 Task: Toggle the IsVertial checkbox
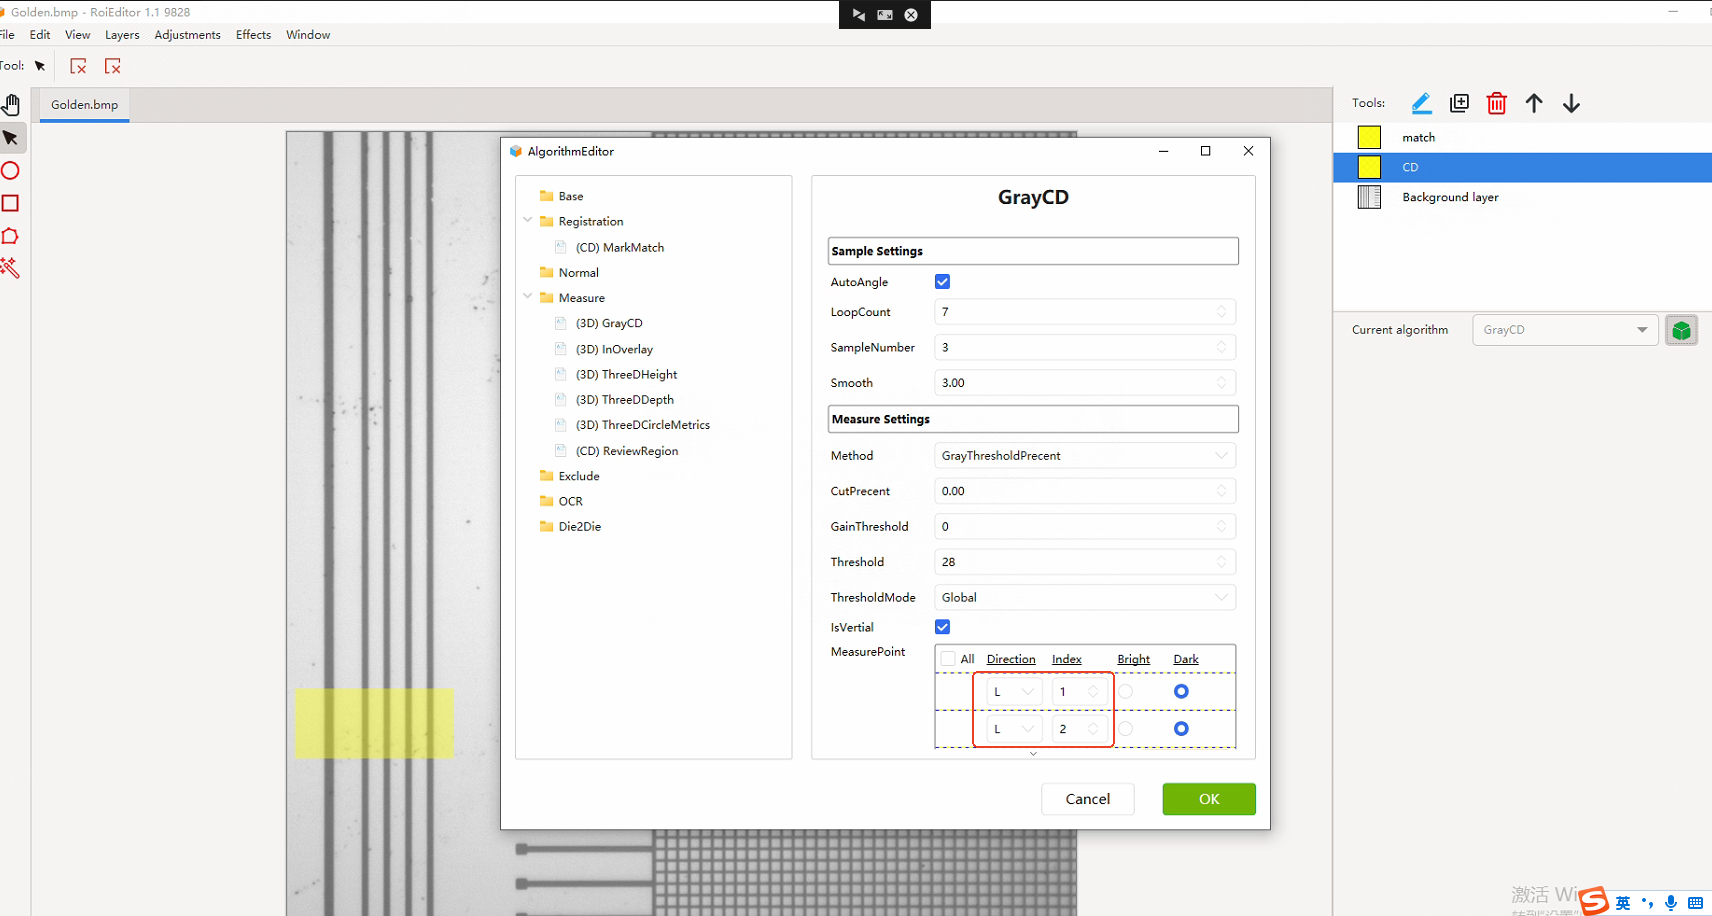pos(942,627)
